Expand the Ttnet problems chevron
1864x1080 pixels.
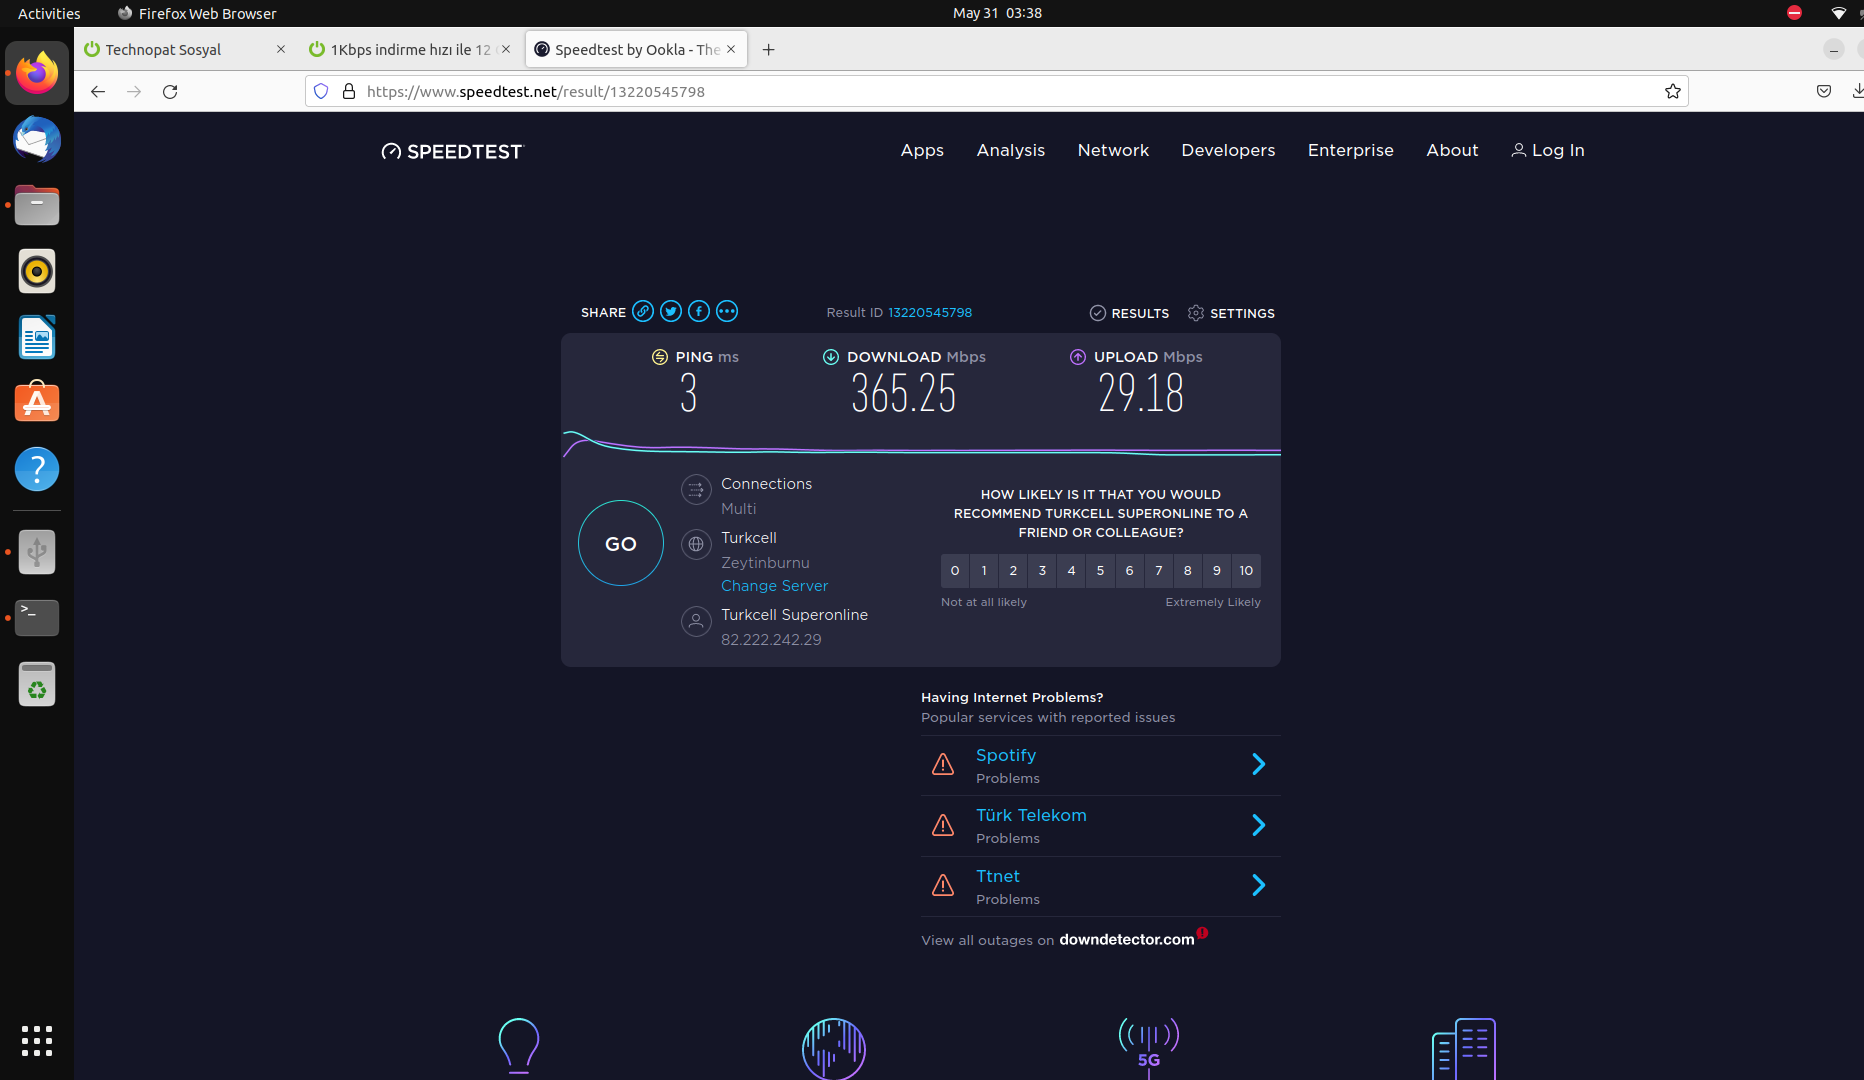[1259, 885]
